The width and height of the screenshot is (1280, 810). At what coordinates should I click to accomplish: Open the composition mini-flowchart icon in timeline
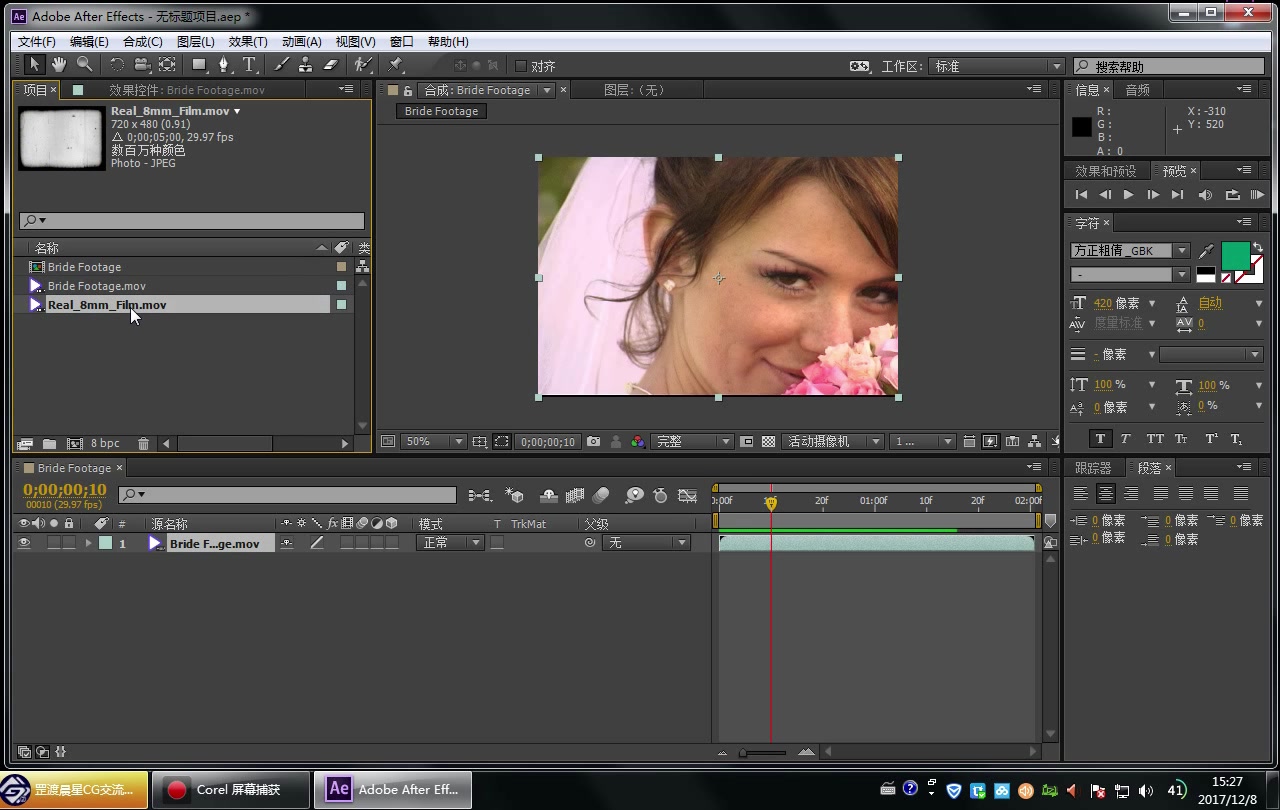click(480, 495)
